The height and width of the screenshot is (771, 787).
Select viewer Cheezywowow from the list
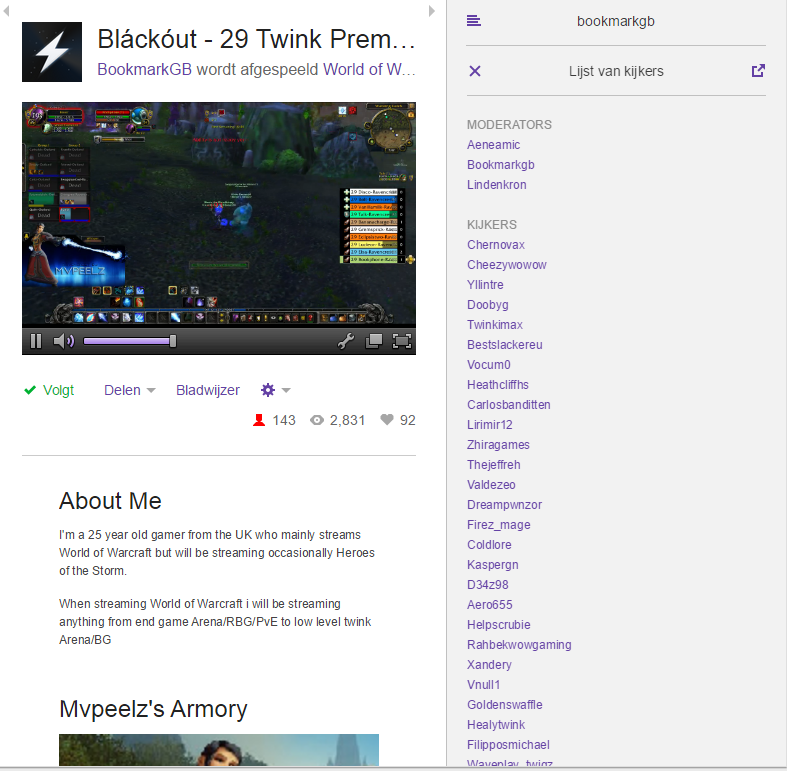[x=506, y=265]
